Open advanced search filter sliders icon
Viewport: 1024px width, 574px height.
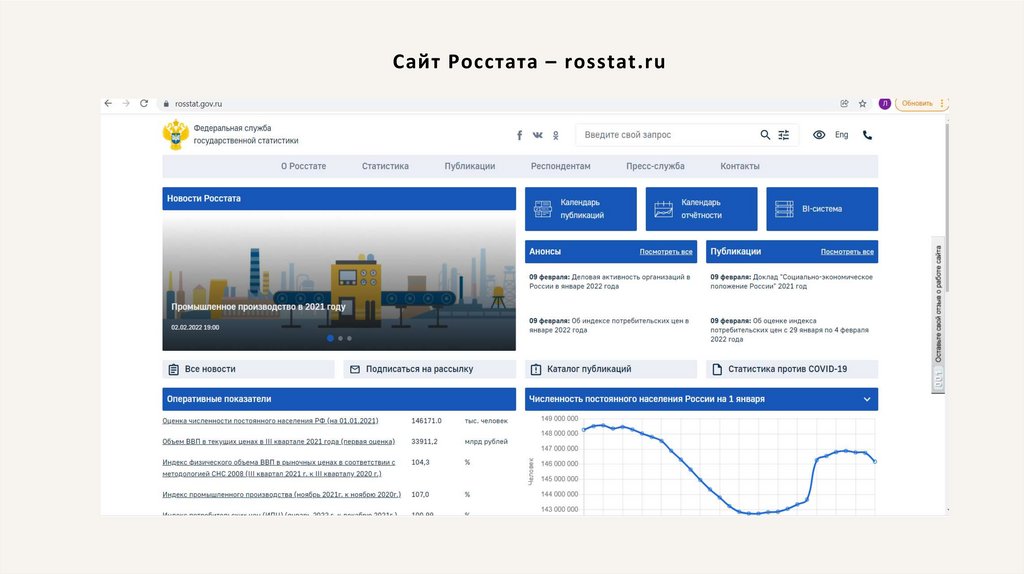784,135
